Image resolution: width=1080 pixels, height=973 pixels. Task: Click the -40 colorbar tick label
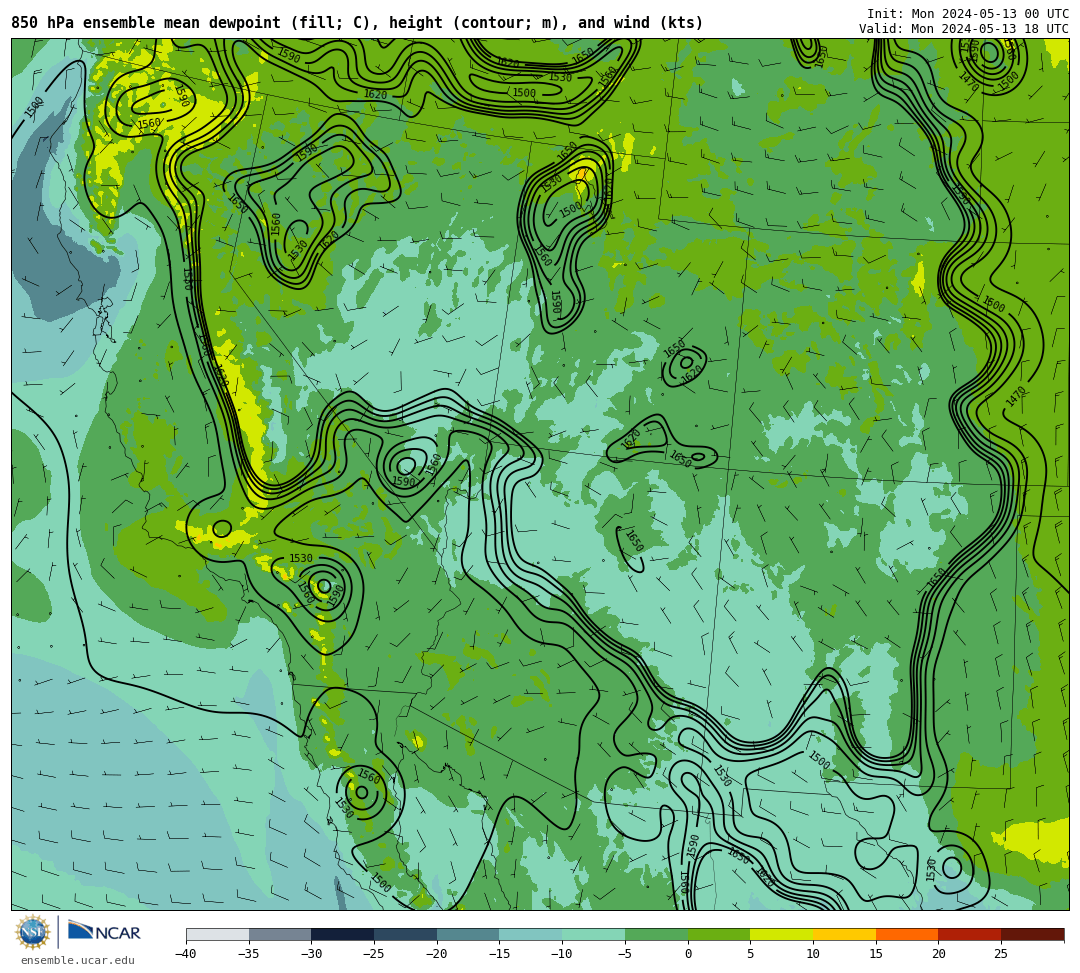tap(185, 954)
